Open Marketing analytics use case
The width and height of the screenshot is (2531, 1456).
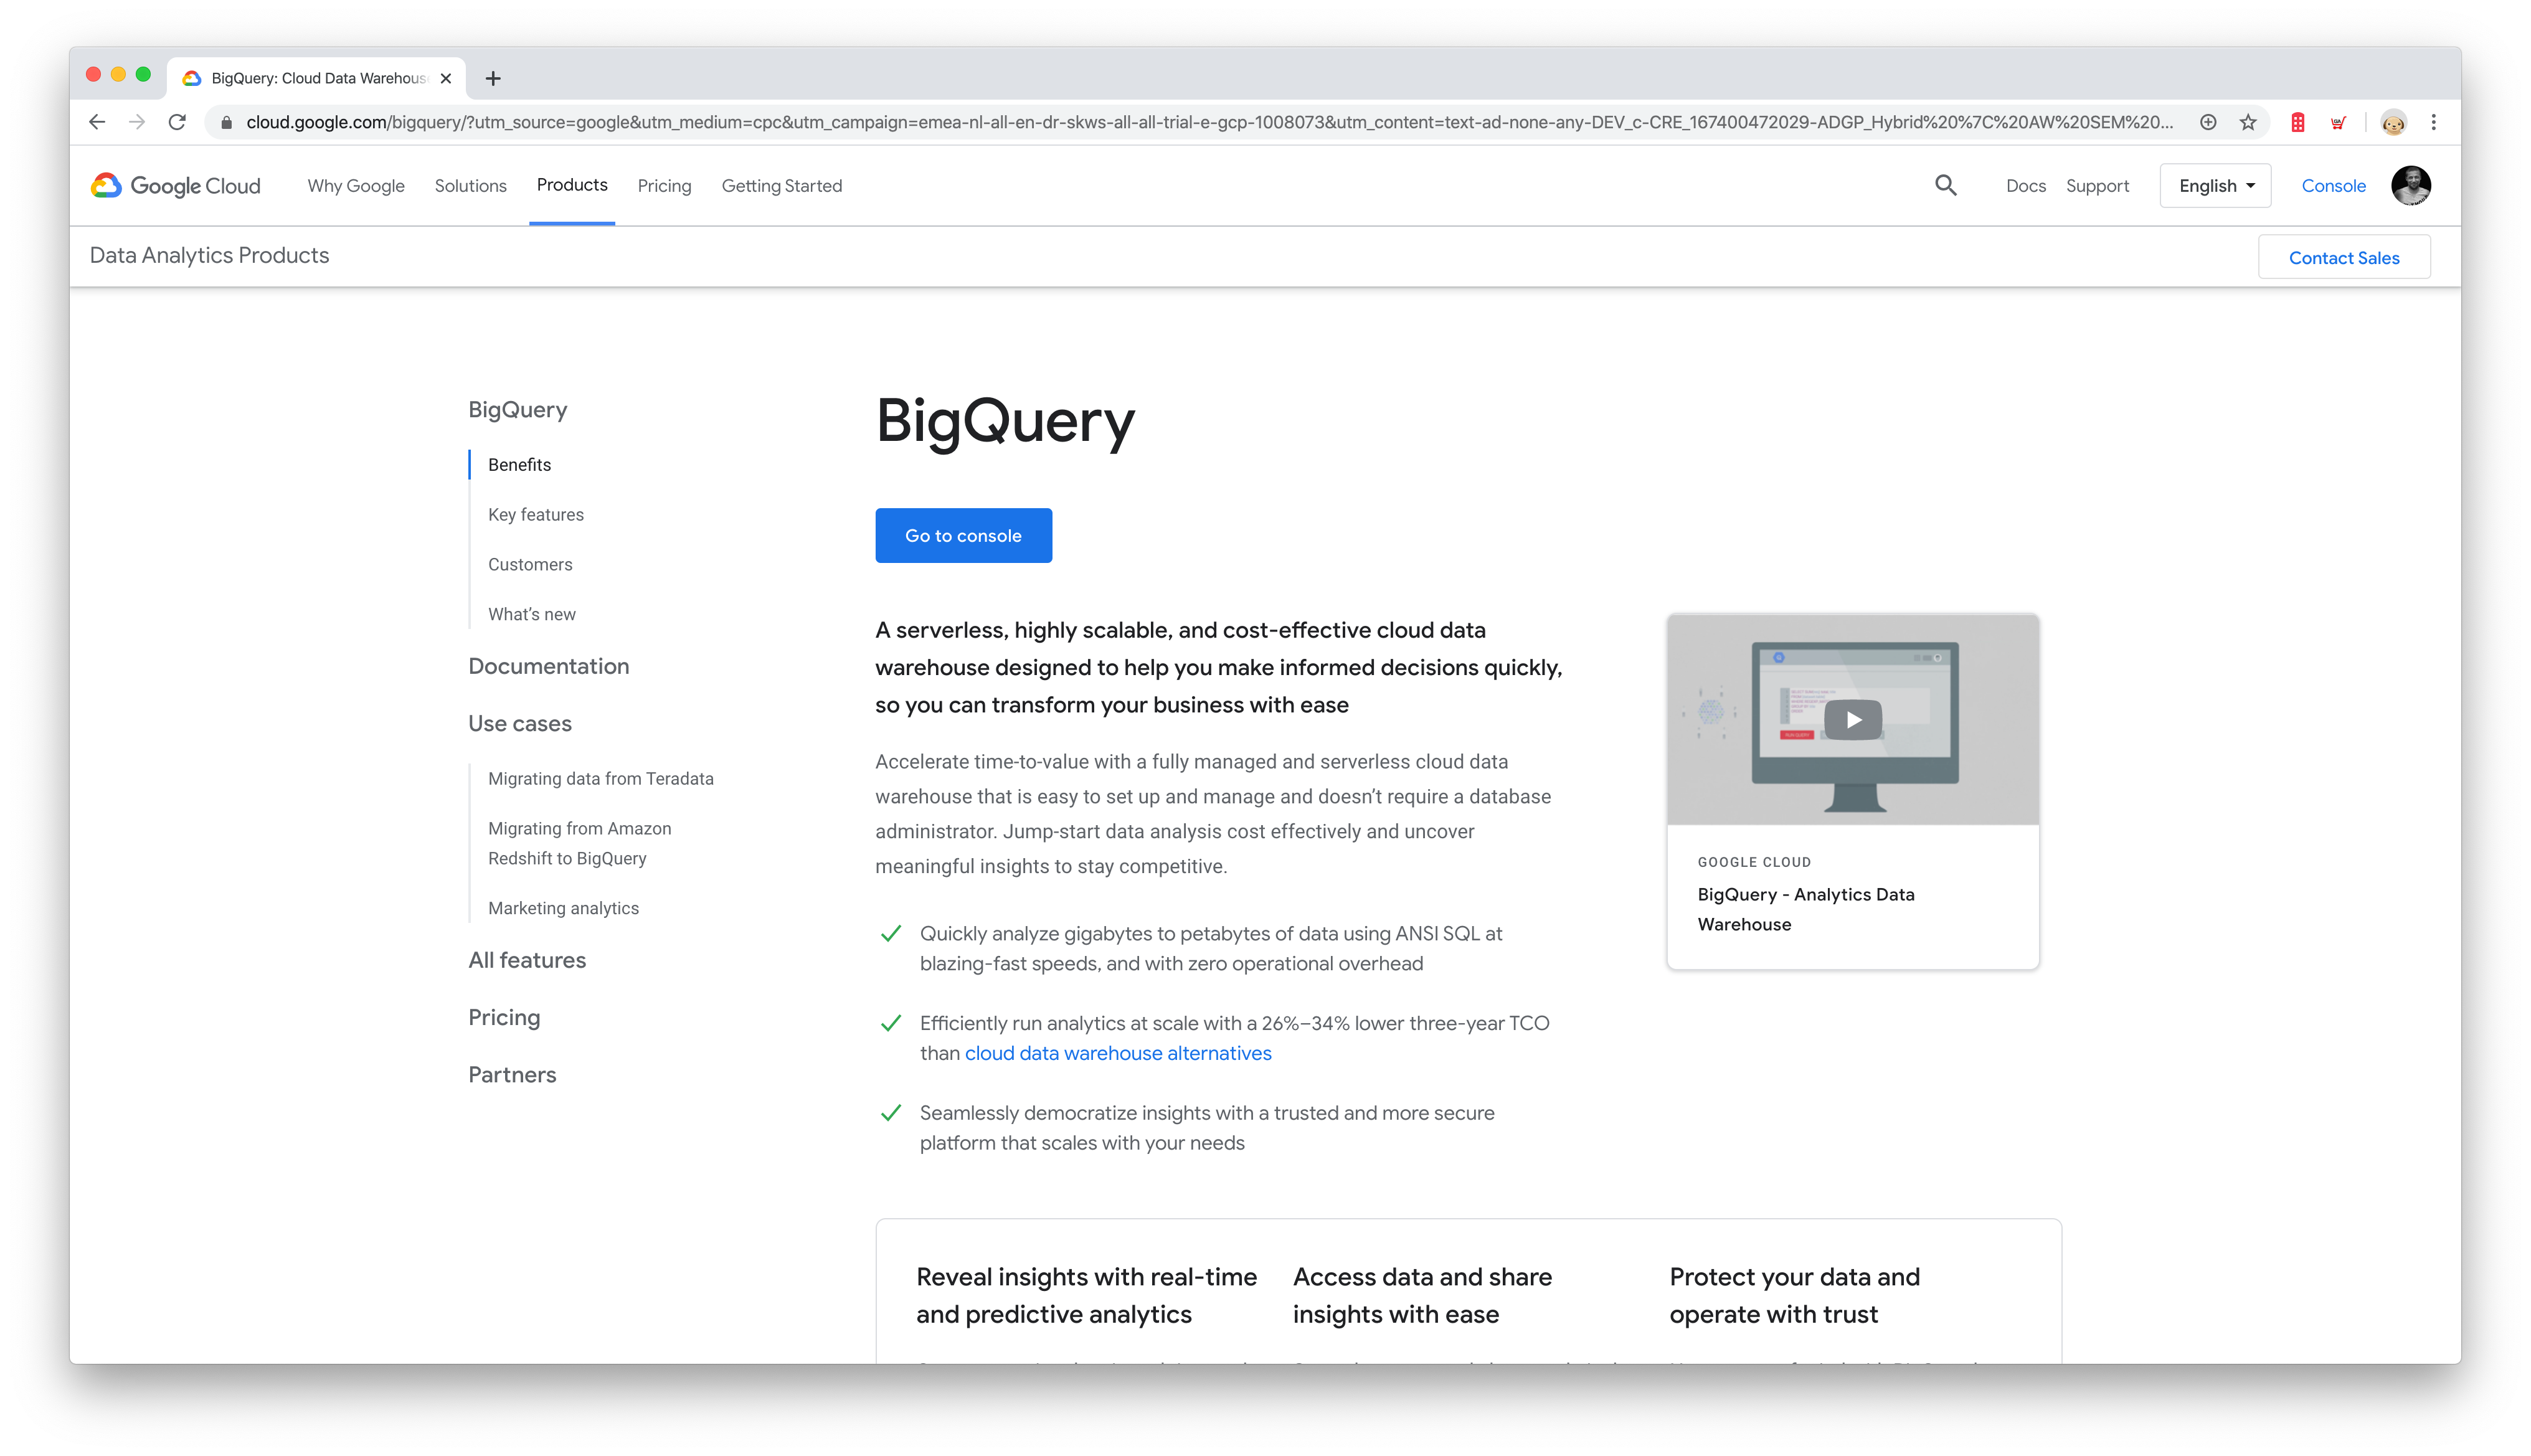coord(563,908)
